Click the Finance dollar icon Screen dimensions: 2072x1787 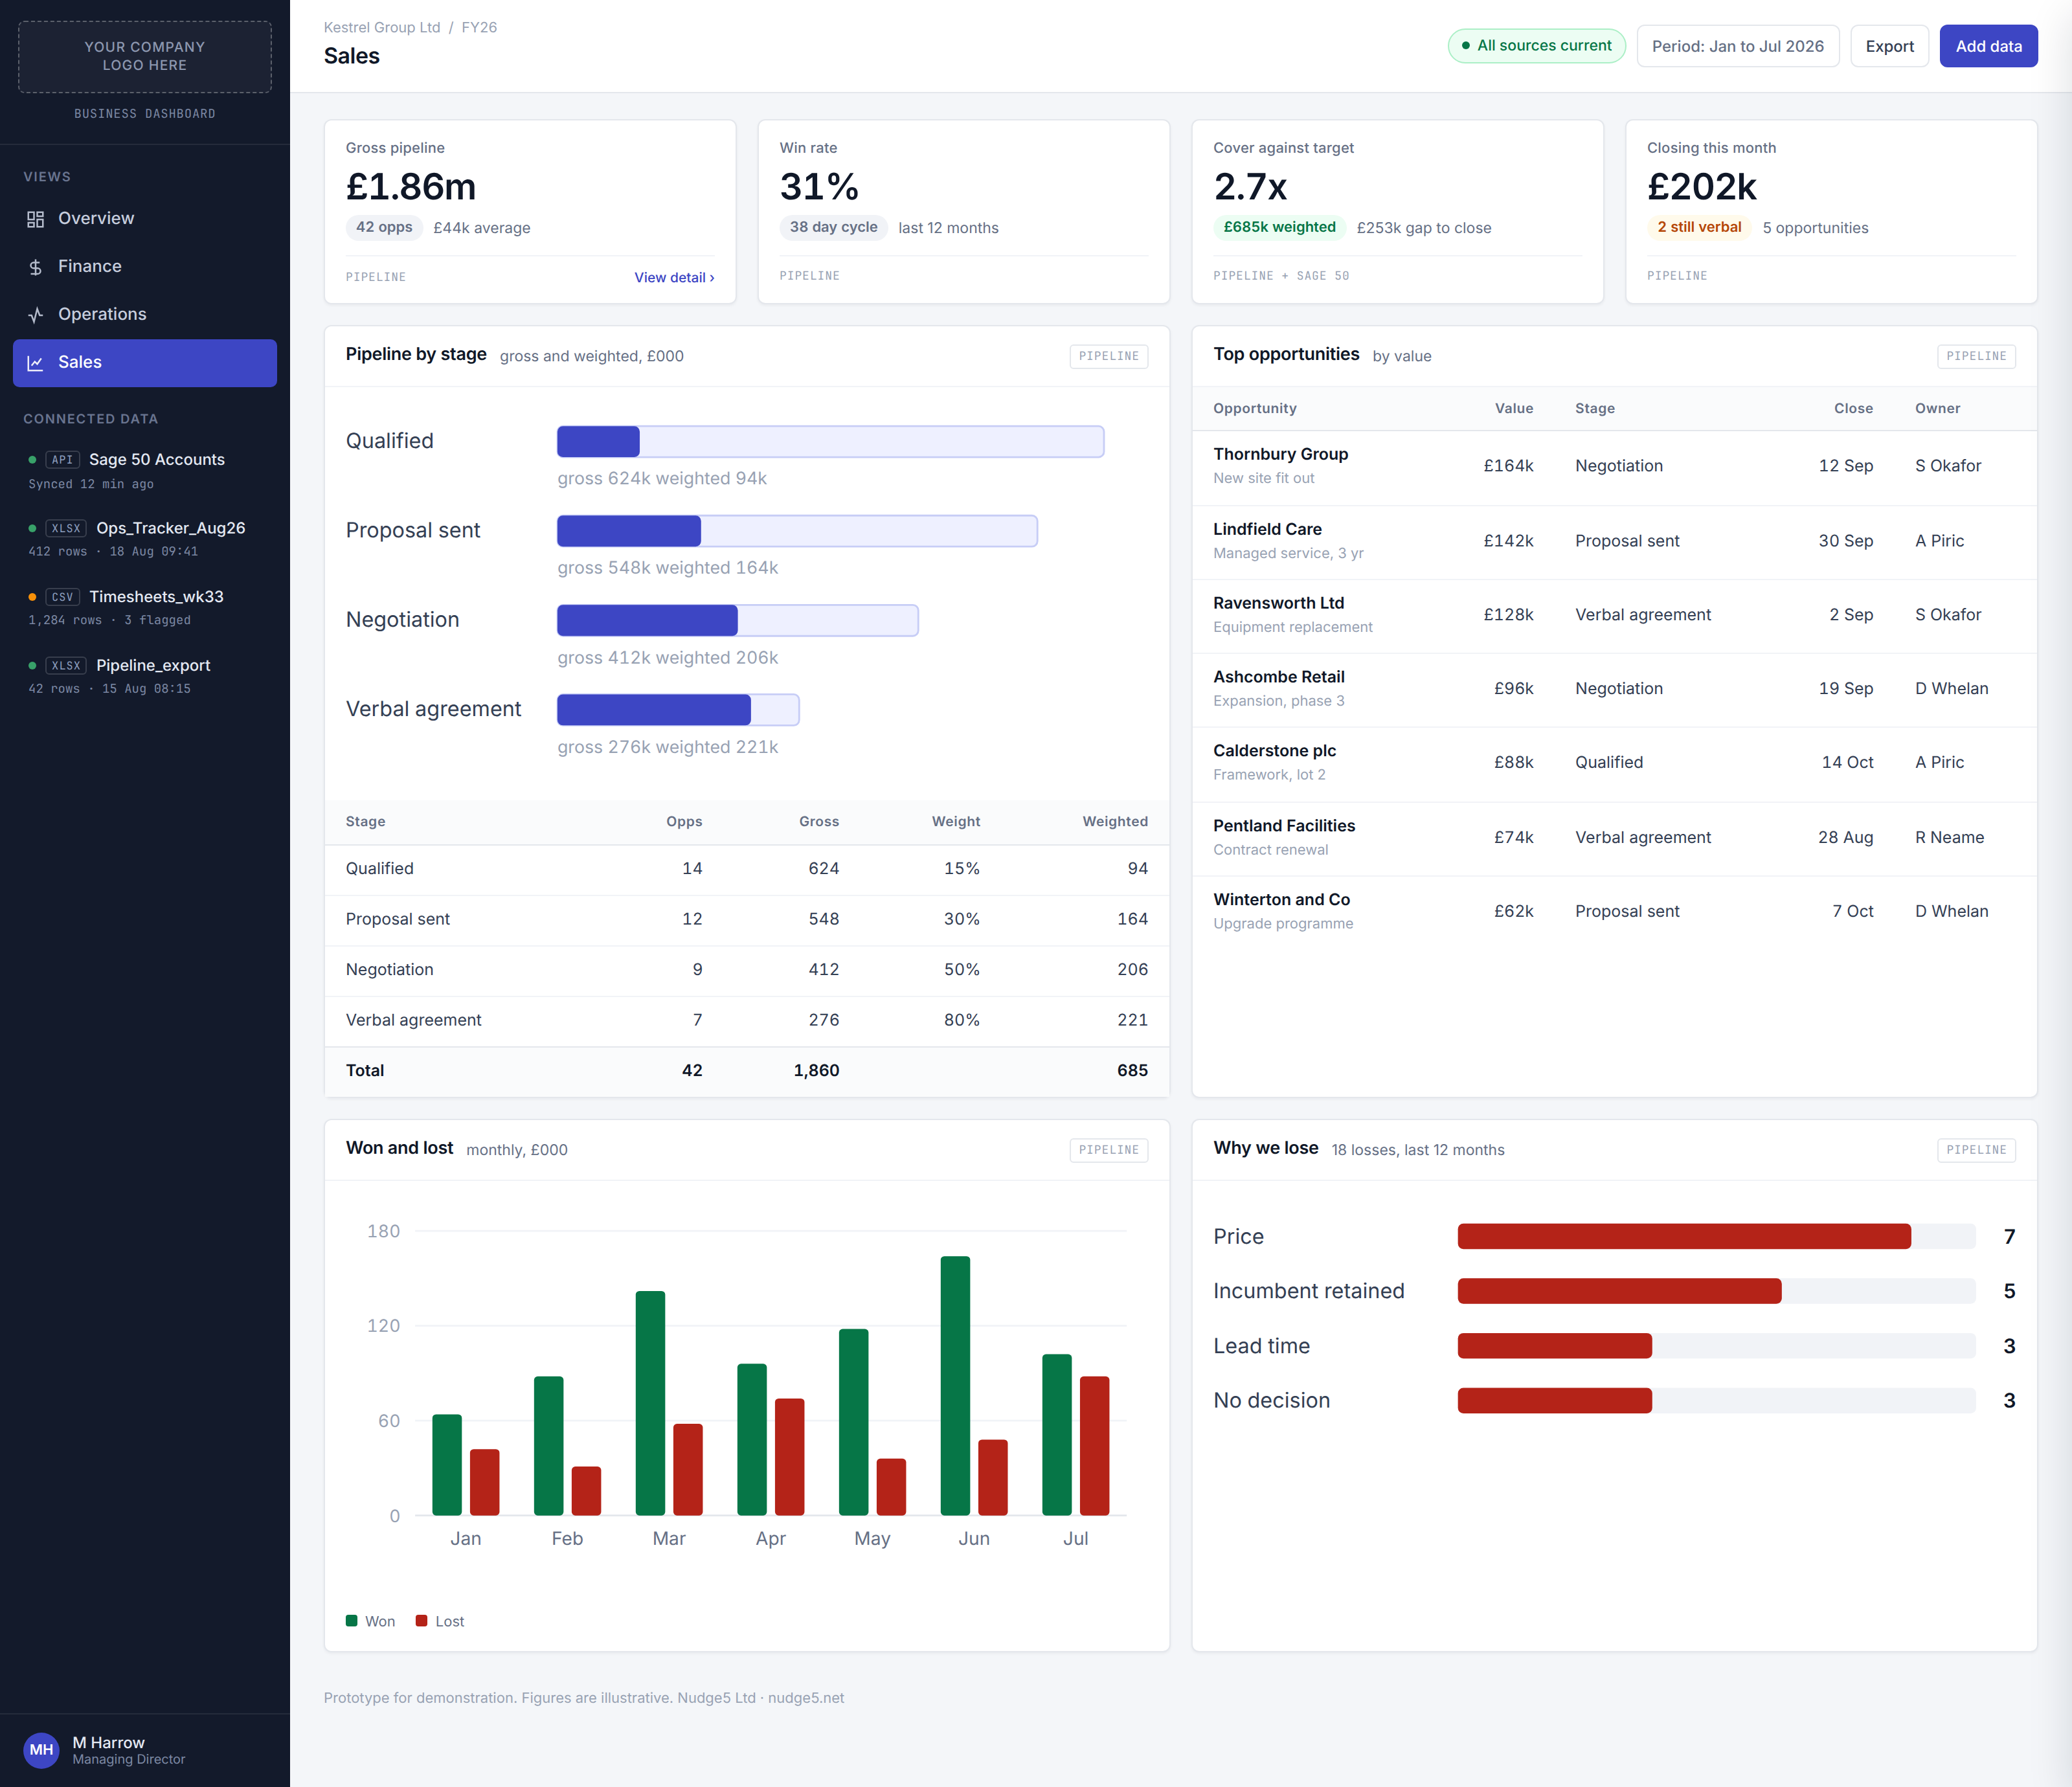[36, 267]
